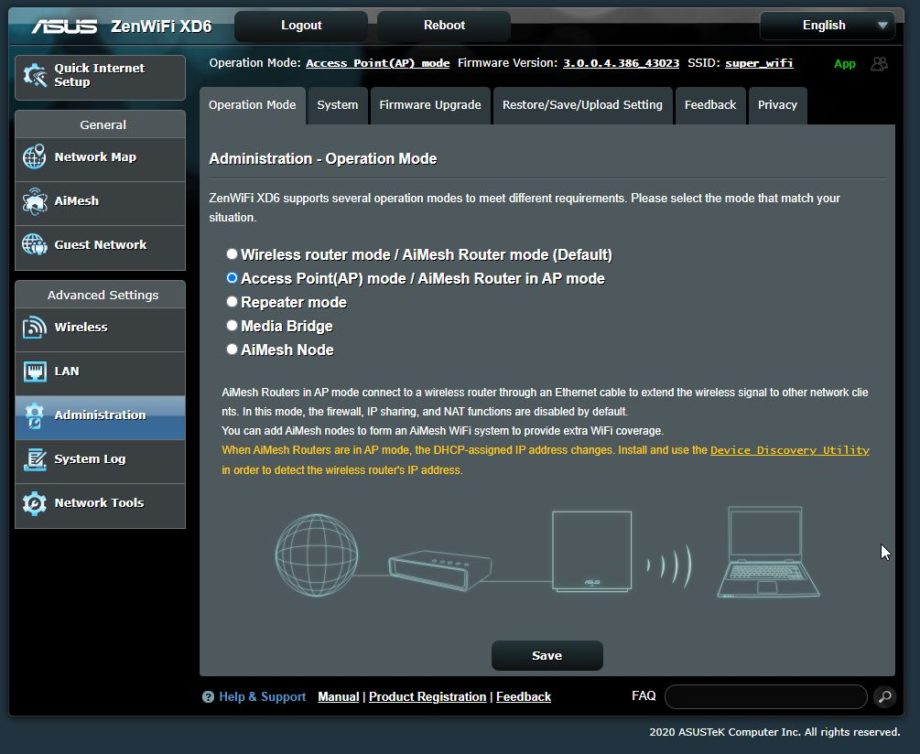Image resolution: width=920 pixels, height=754 pixels.
Task: Open the Restore/Save/Upload Setting tab
Action: tap(582, 105)
